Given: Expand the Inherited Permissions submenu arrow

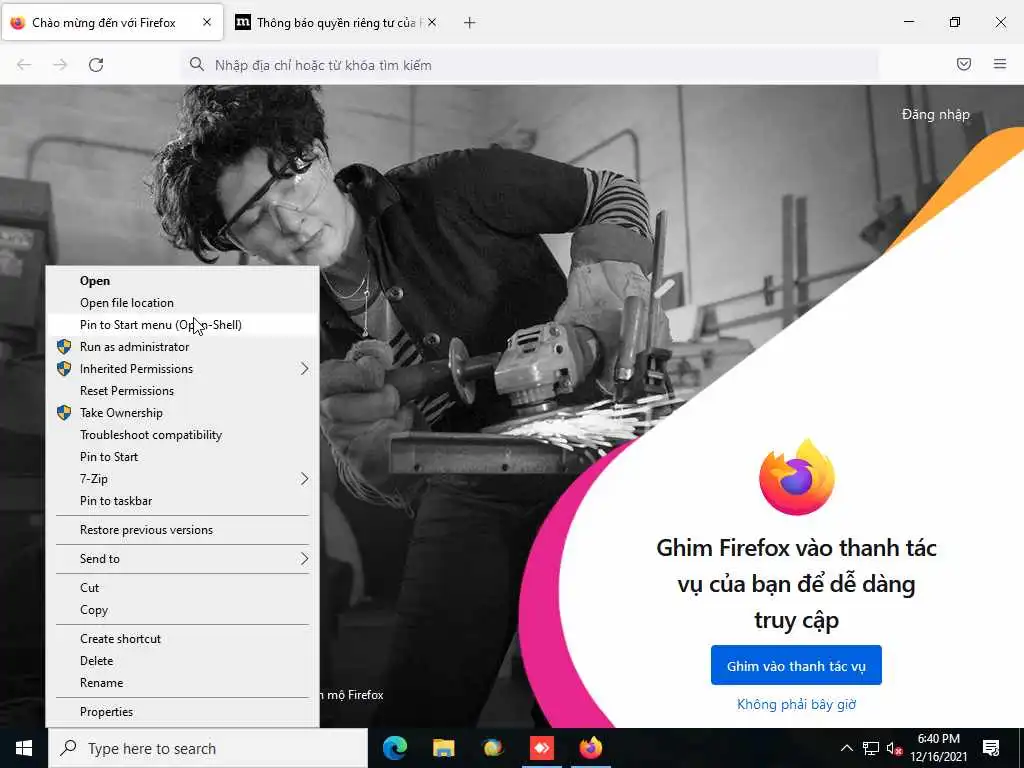Looking at the screenshot, I should (304, 369).
